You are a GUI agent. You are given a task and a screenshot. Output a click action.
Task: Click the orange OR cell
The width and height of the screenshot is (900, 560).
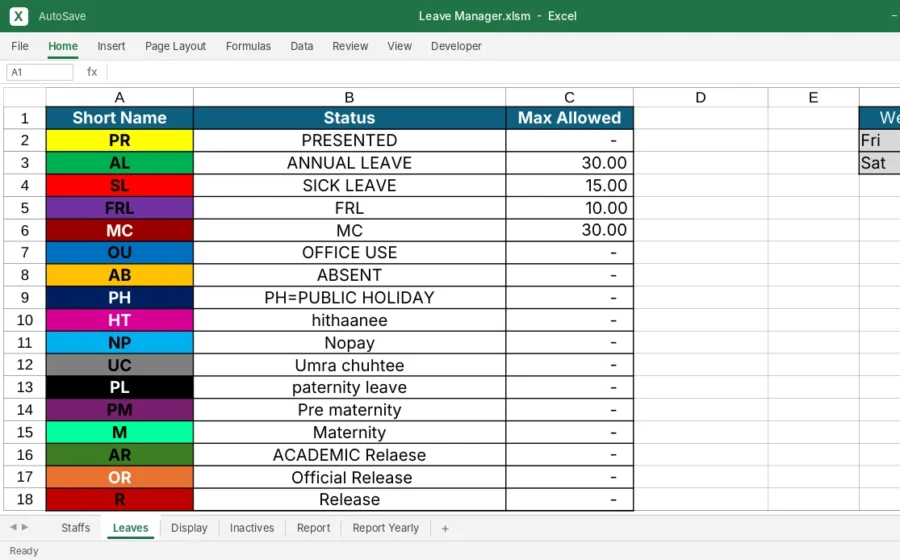(119, 477)
